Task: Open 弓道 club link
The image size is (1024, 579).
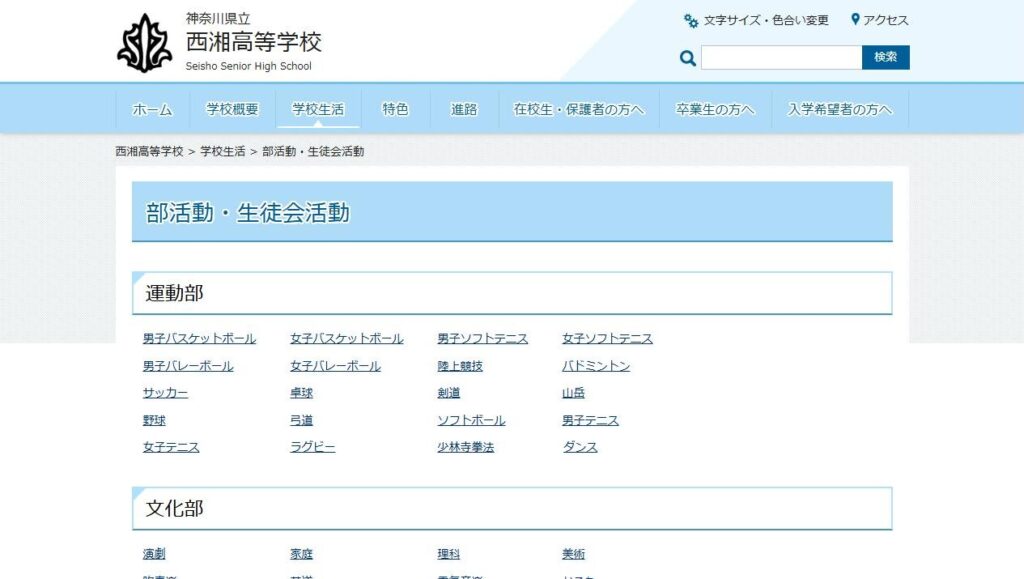Action: click(x=302, y=420)
